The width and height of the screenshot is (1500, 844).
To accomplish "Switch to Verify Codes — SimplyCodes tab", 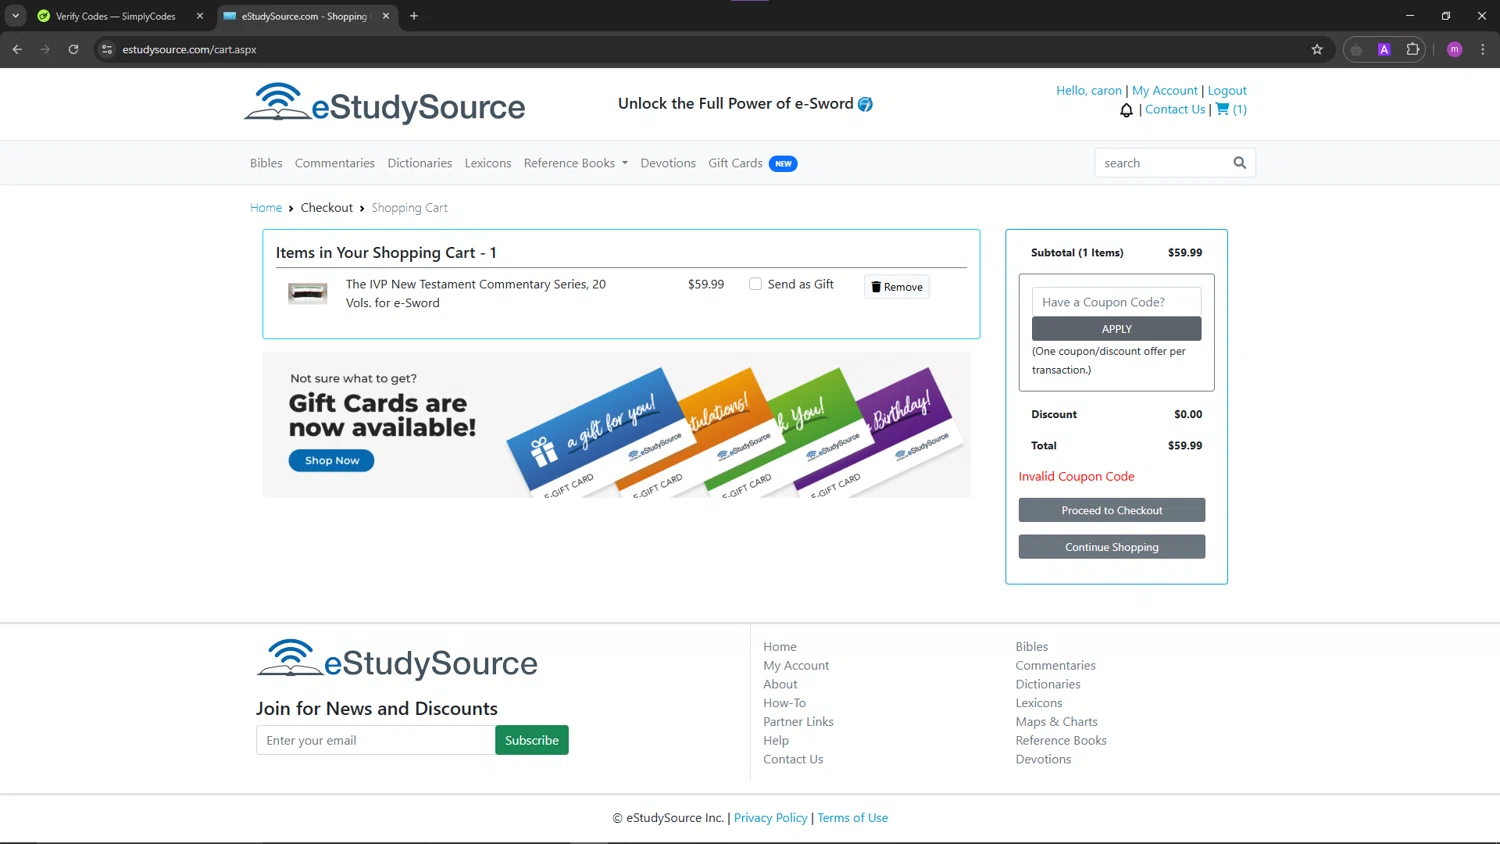I will [x=115, y=16].
